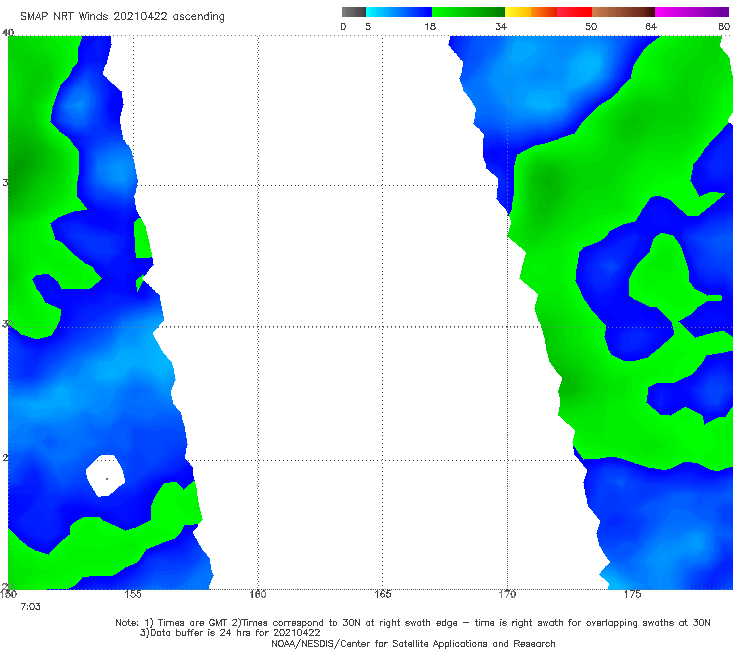Viewport: 740px width, 650px height.
Task: Click the blue segment of the color bar
Action: (x=399, y=12)
